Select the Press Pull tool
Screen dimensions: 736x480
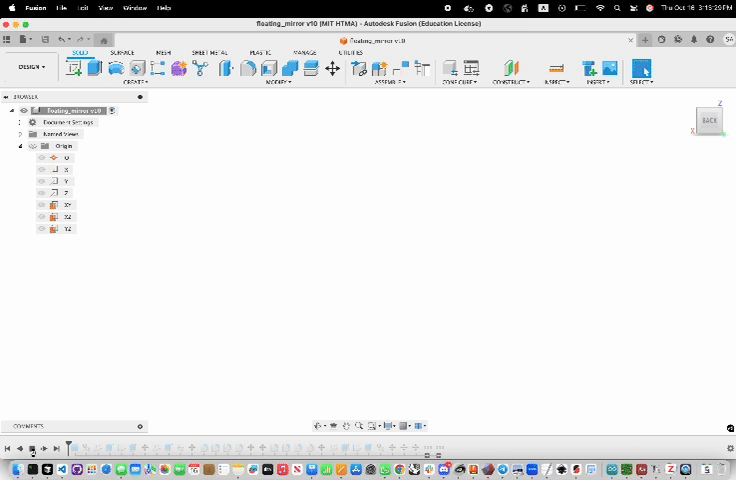pos(226,69)
